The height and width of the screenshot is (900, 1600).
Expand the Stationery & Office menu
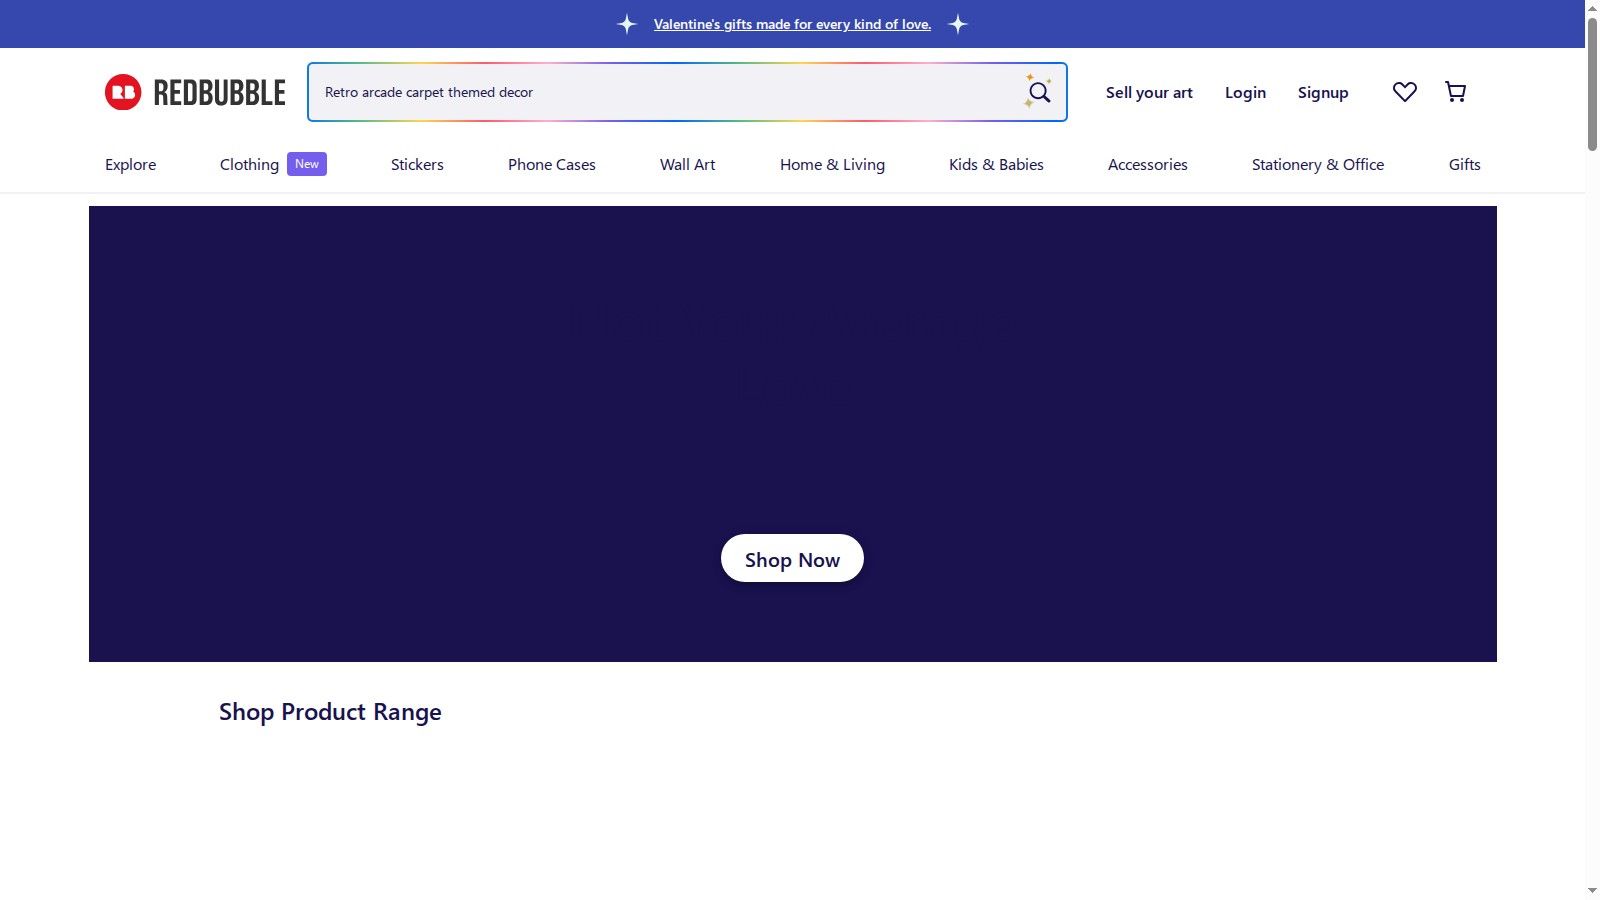point(1318,165)
